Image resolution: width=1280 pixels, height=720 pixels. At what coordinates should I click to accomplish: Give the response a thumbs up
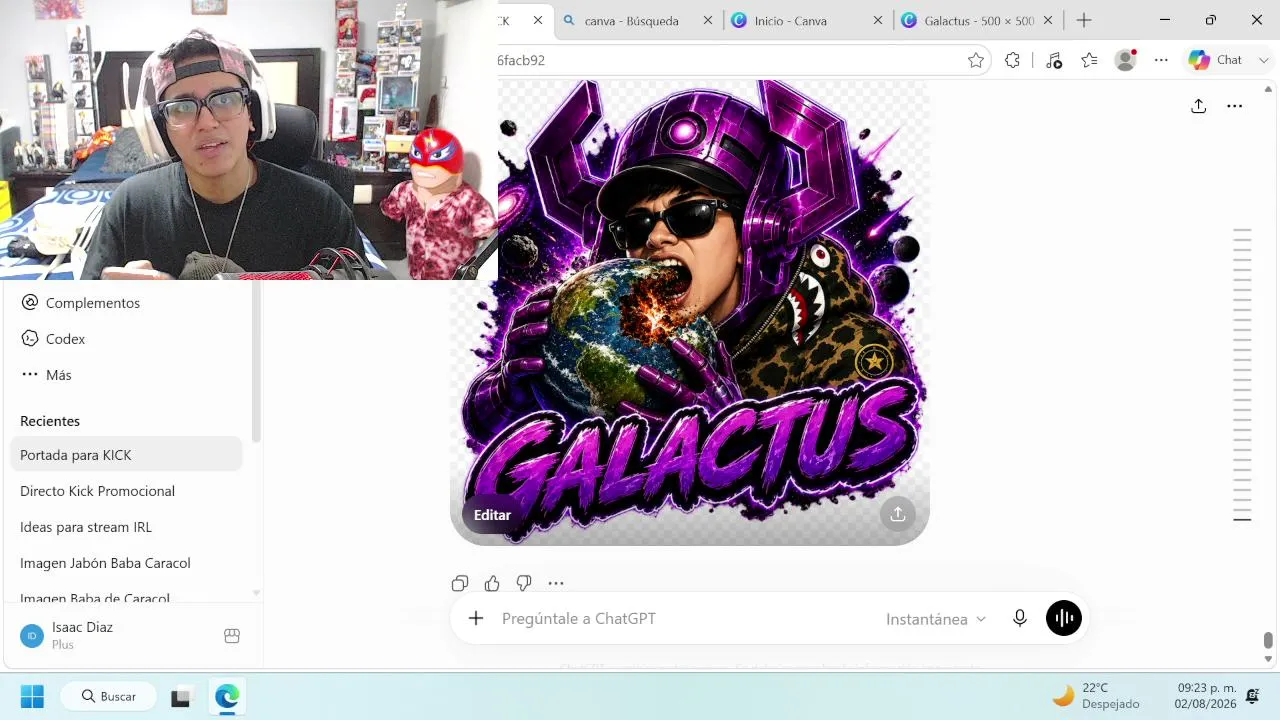492,583
